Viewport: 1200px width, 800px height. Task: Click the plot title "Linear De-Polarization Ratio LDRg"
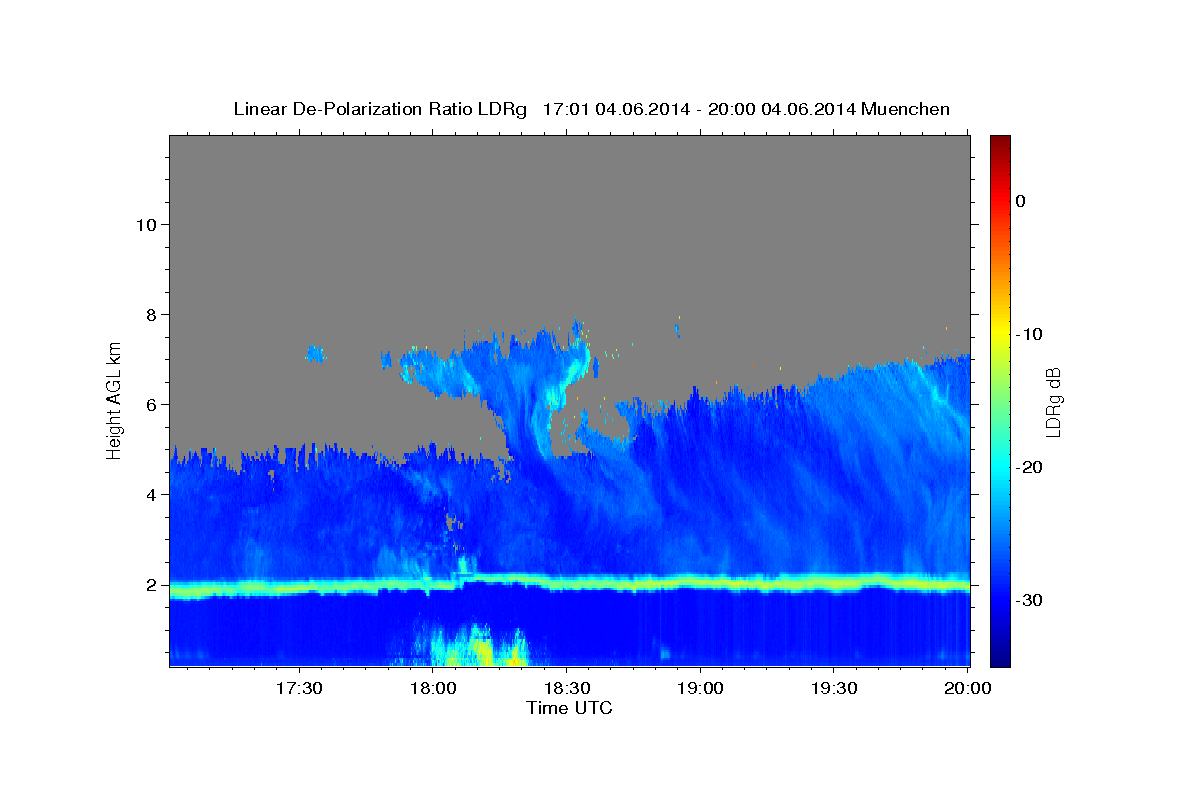click(x=380, y=109)
